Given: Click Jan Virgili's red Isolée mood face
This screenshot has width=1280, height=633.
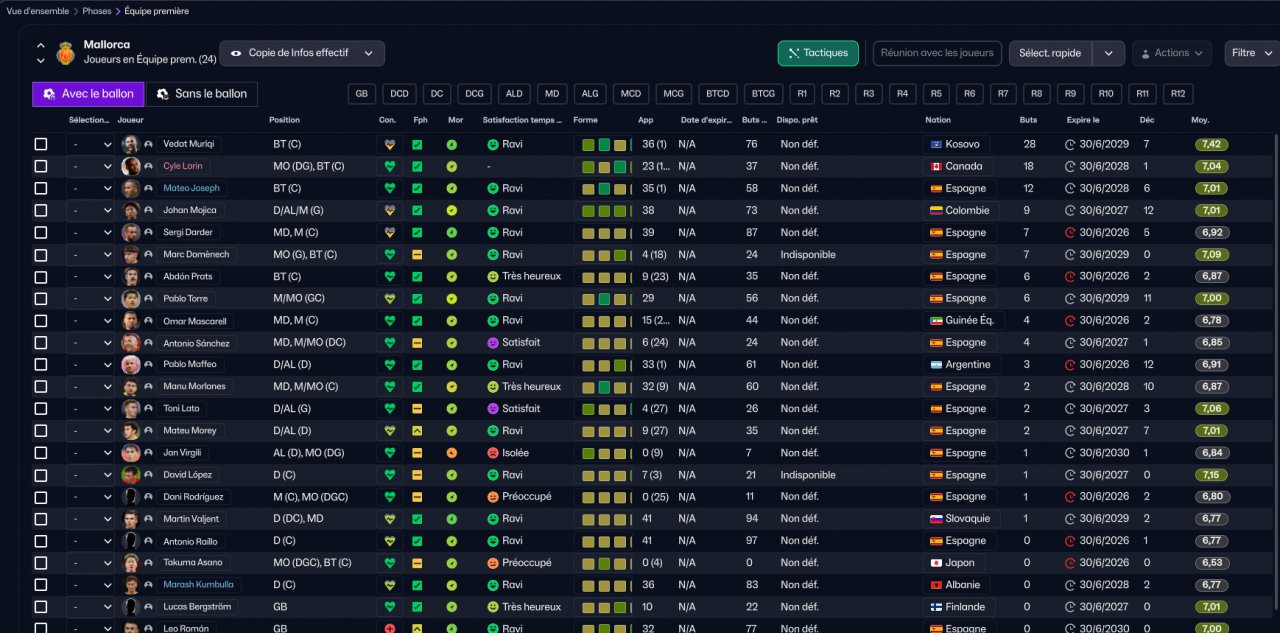Looking at the screenshot, I should (493, 453).
